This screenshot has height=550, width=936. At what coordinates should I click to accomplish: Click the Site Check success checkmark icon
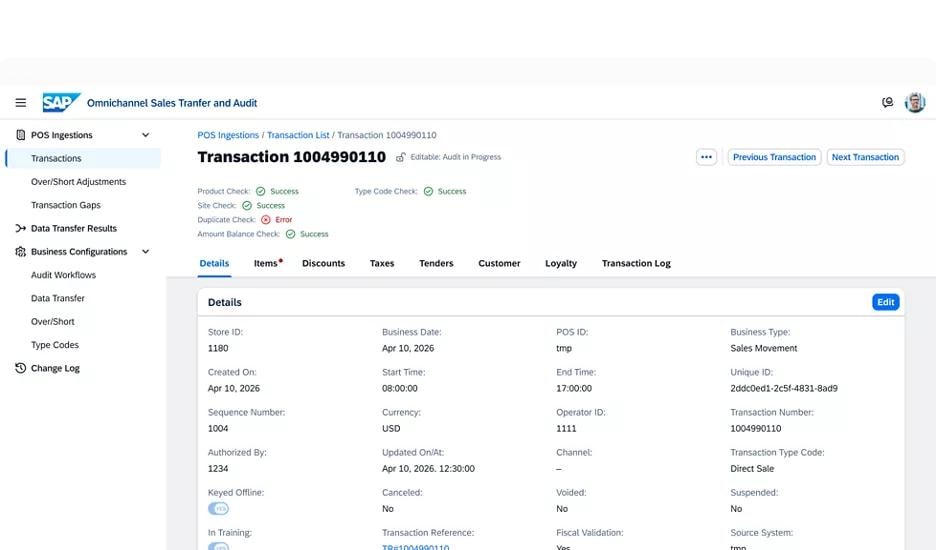(247, 205)
